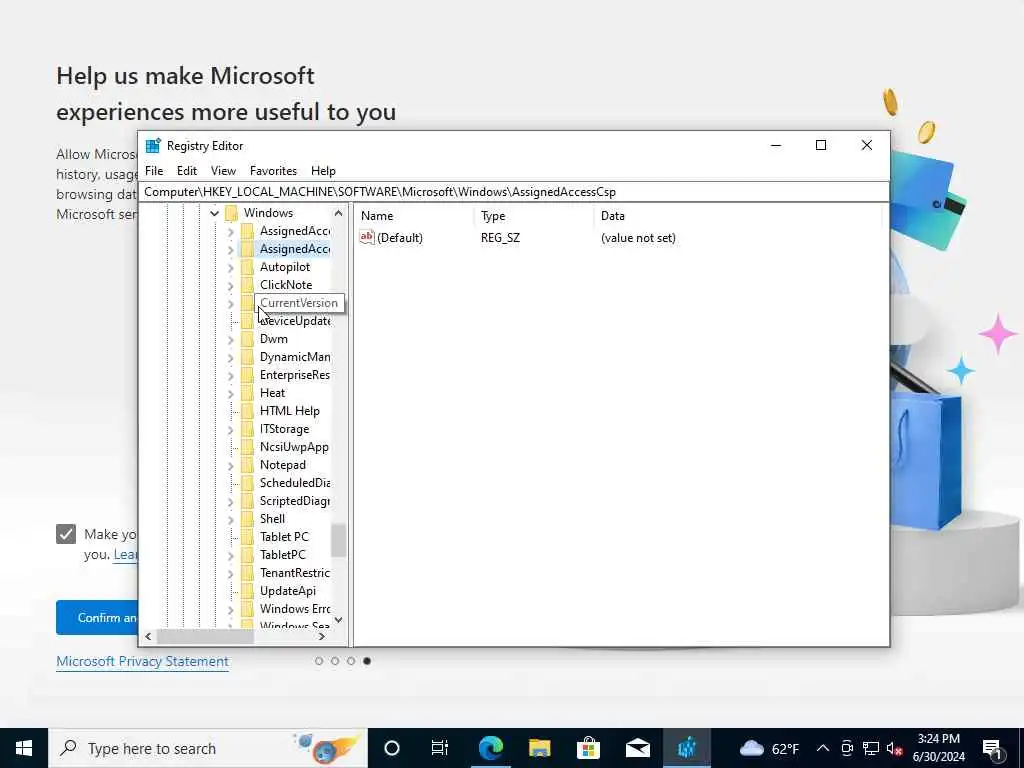Expand the Autopilot key
Image resolution: width=1024 pixels, height=768 pixels.
[231, 267]
